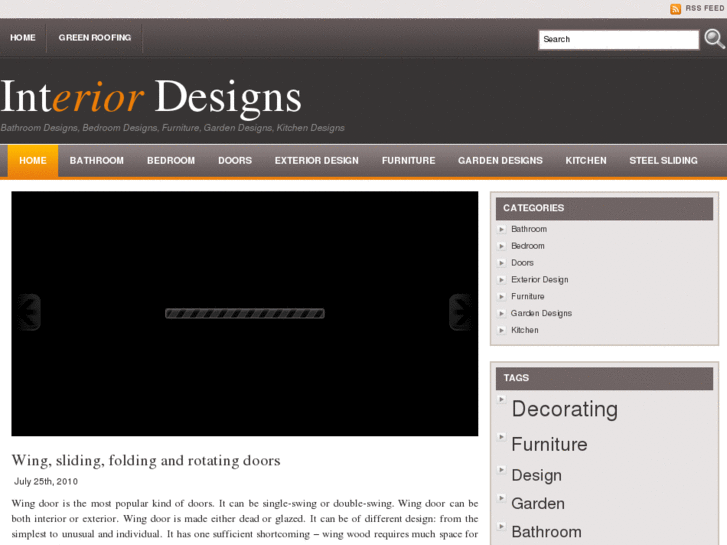Screen dimensions: 727x545
Task: Click arrow bullet beside Design tag
Action: click(x=501, y=469)
